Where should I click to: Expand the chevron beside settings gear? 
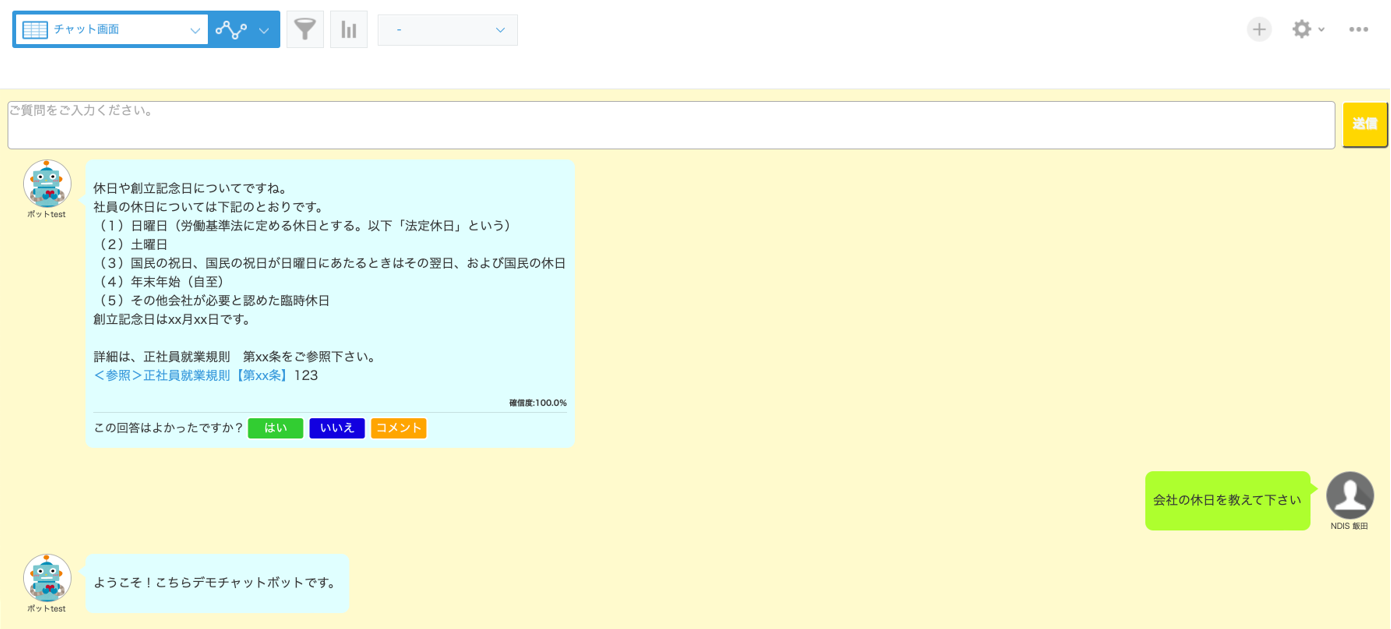tap(1322, 30)
